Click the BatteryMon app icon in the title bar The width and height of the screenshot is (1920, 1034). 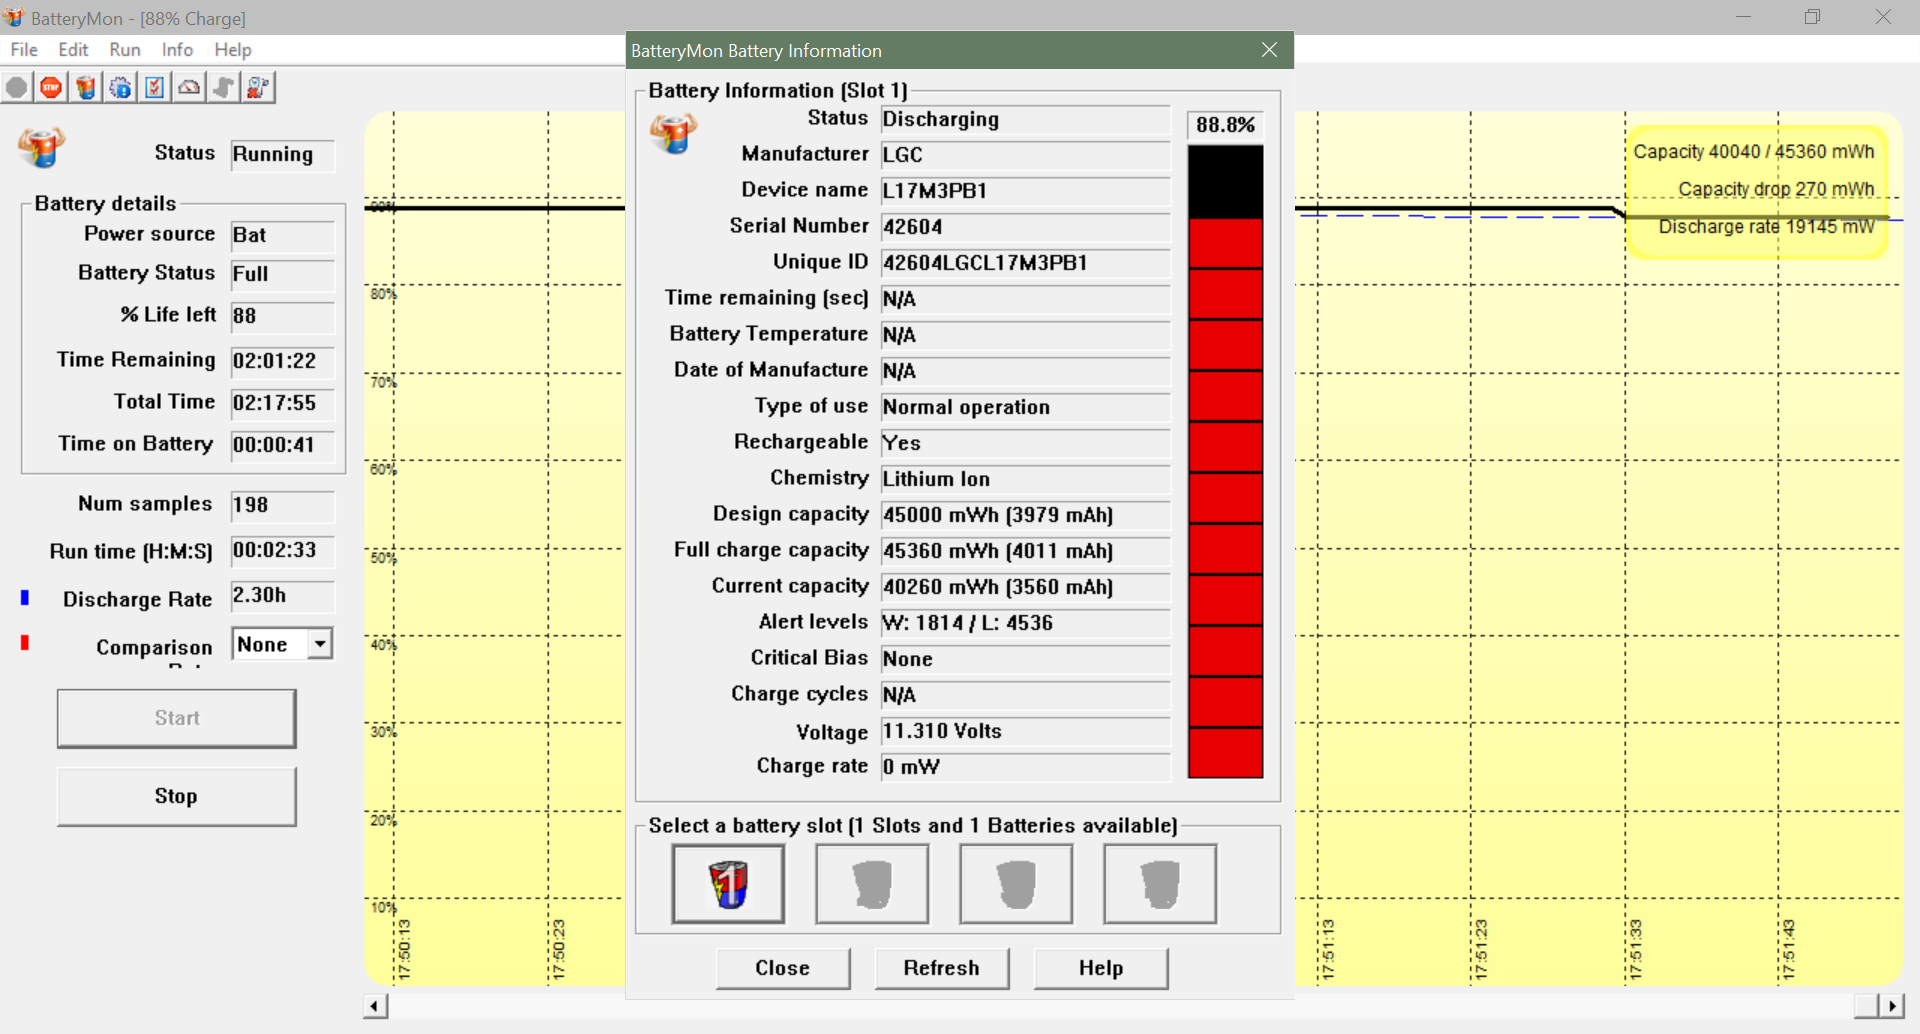pos(13,17)
